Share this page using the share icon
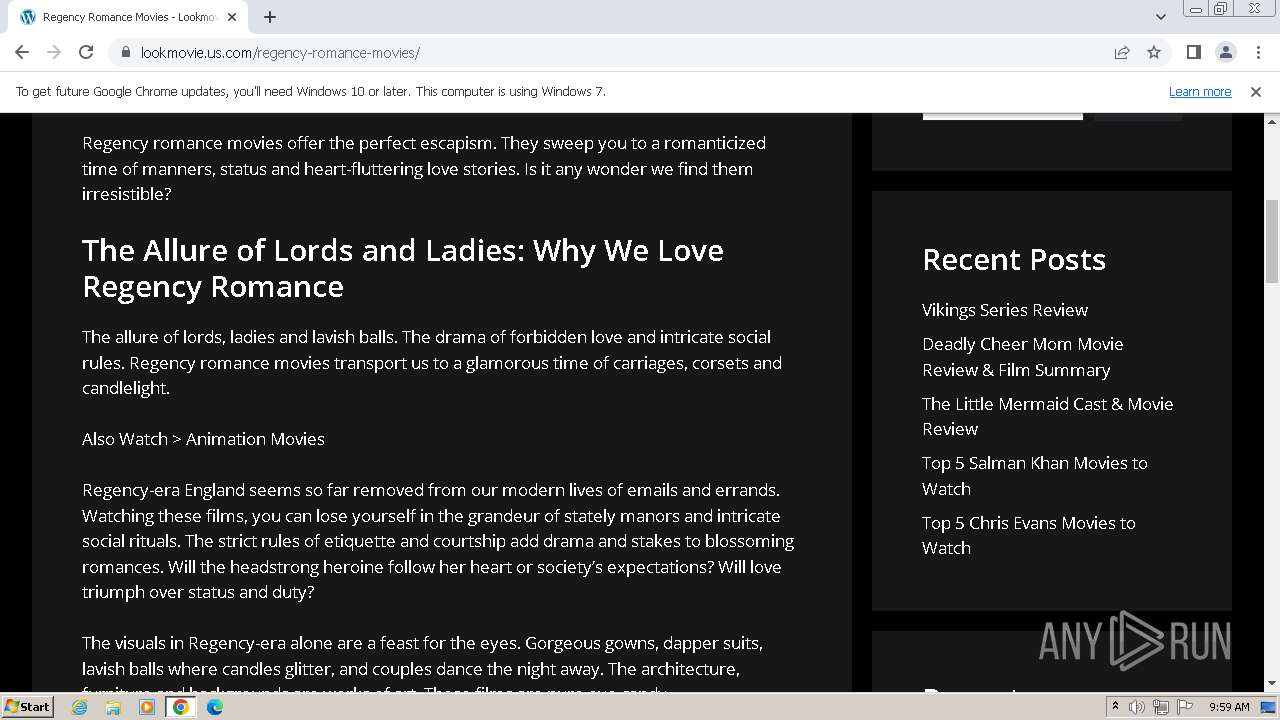The image size is (1280, 720). (x=1122, y=52)
